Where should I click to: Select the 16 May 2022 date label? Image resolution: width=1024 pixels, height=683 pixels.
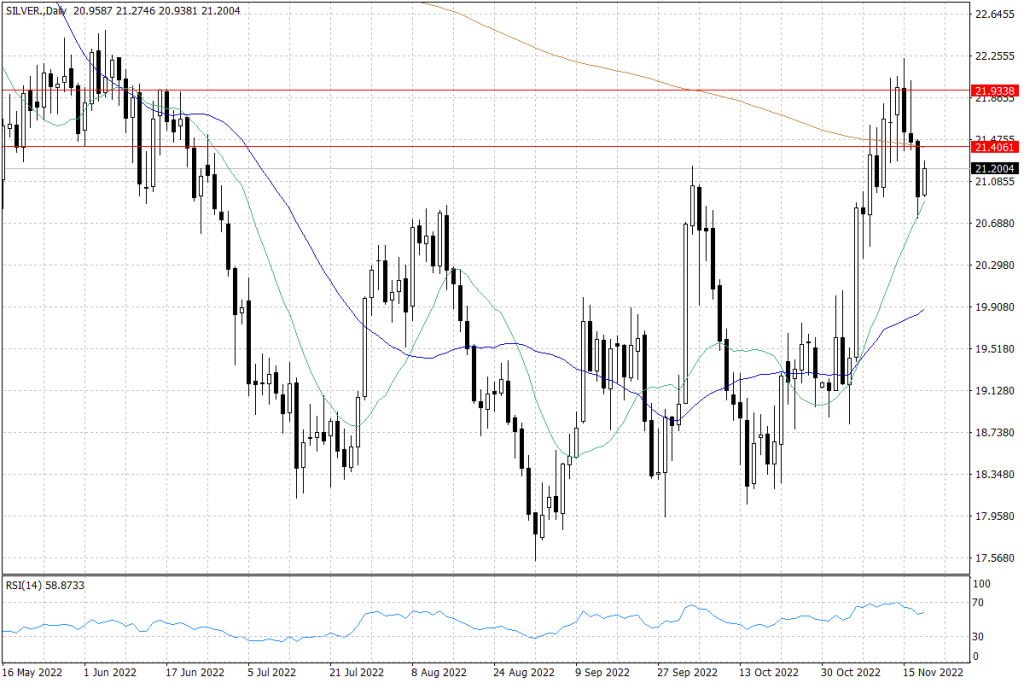pyautogui.click(x=32, y=671)
